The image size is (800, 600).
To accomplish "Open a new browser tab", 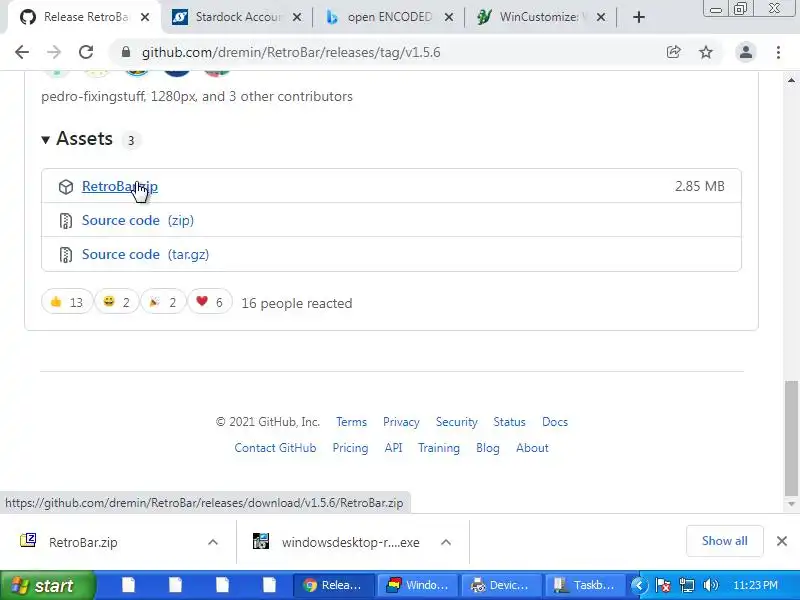I will pyautogui.click(x=638, y=17).
